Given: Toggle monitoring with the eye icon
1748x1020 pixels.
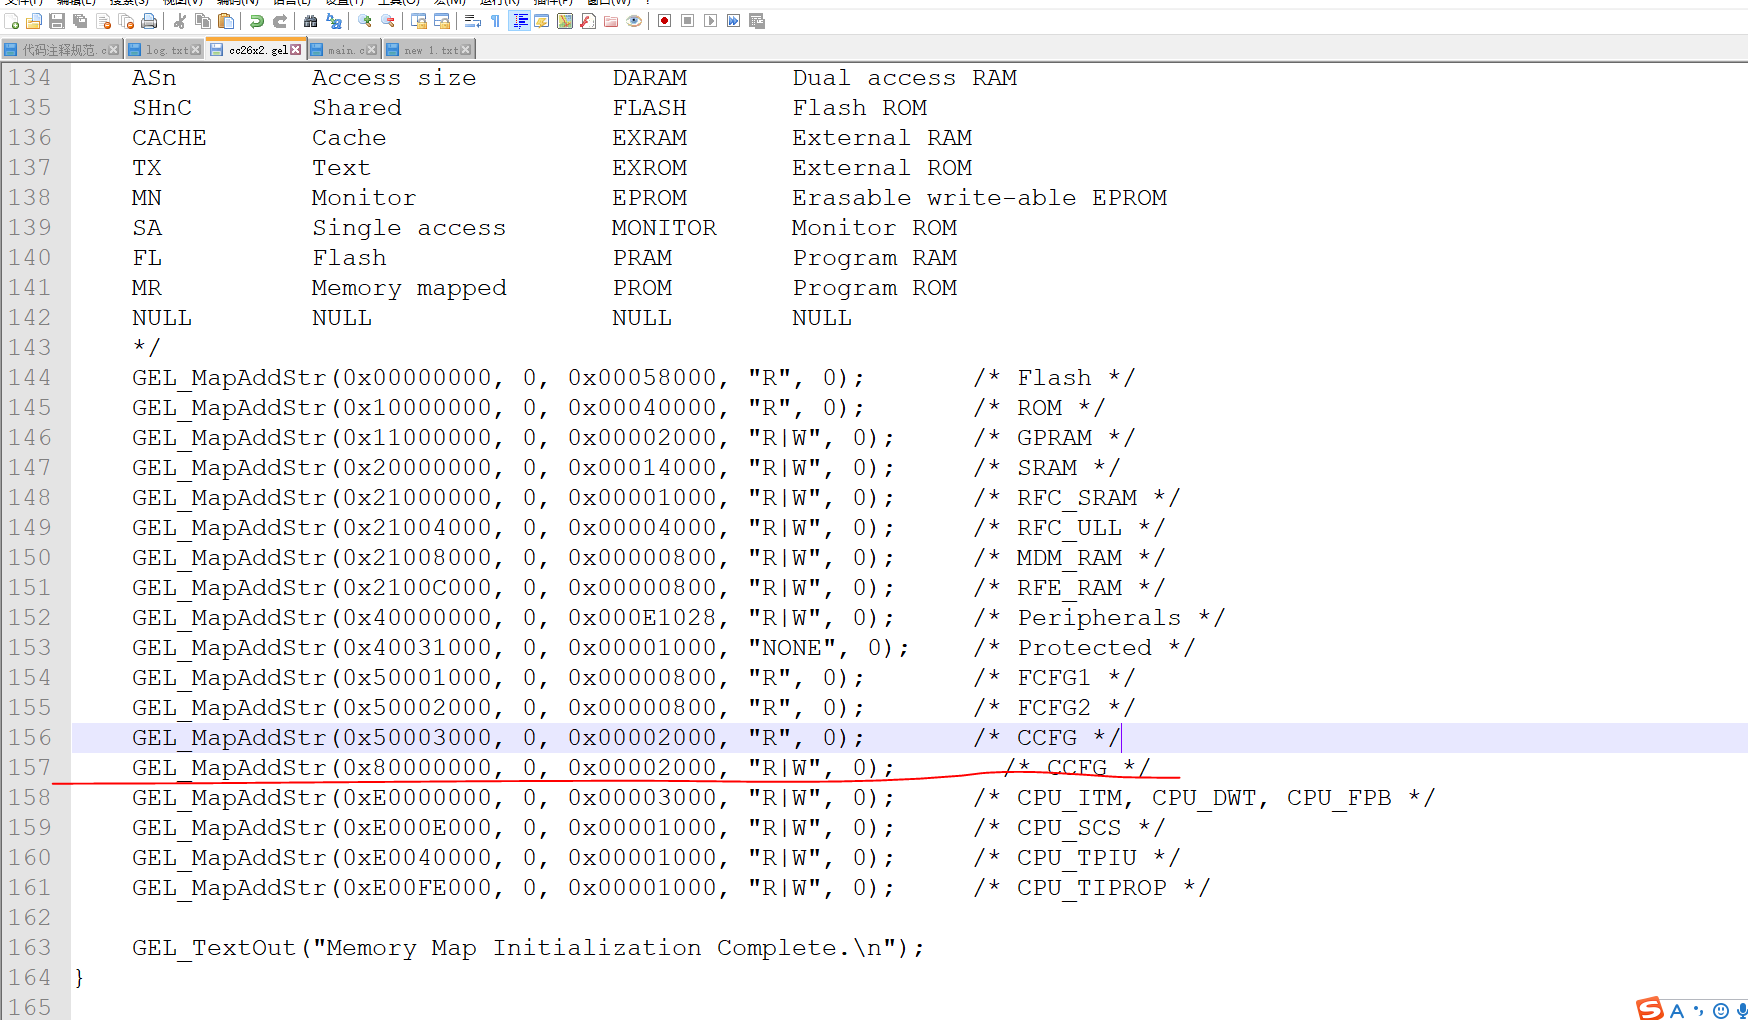Looking at the screenshot, I should 634,21.
